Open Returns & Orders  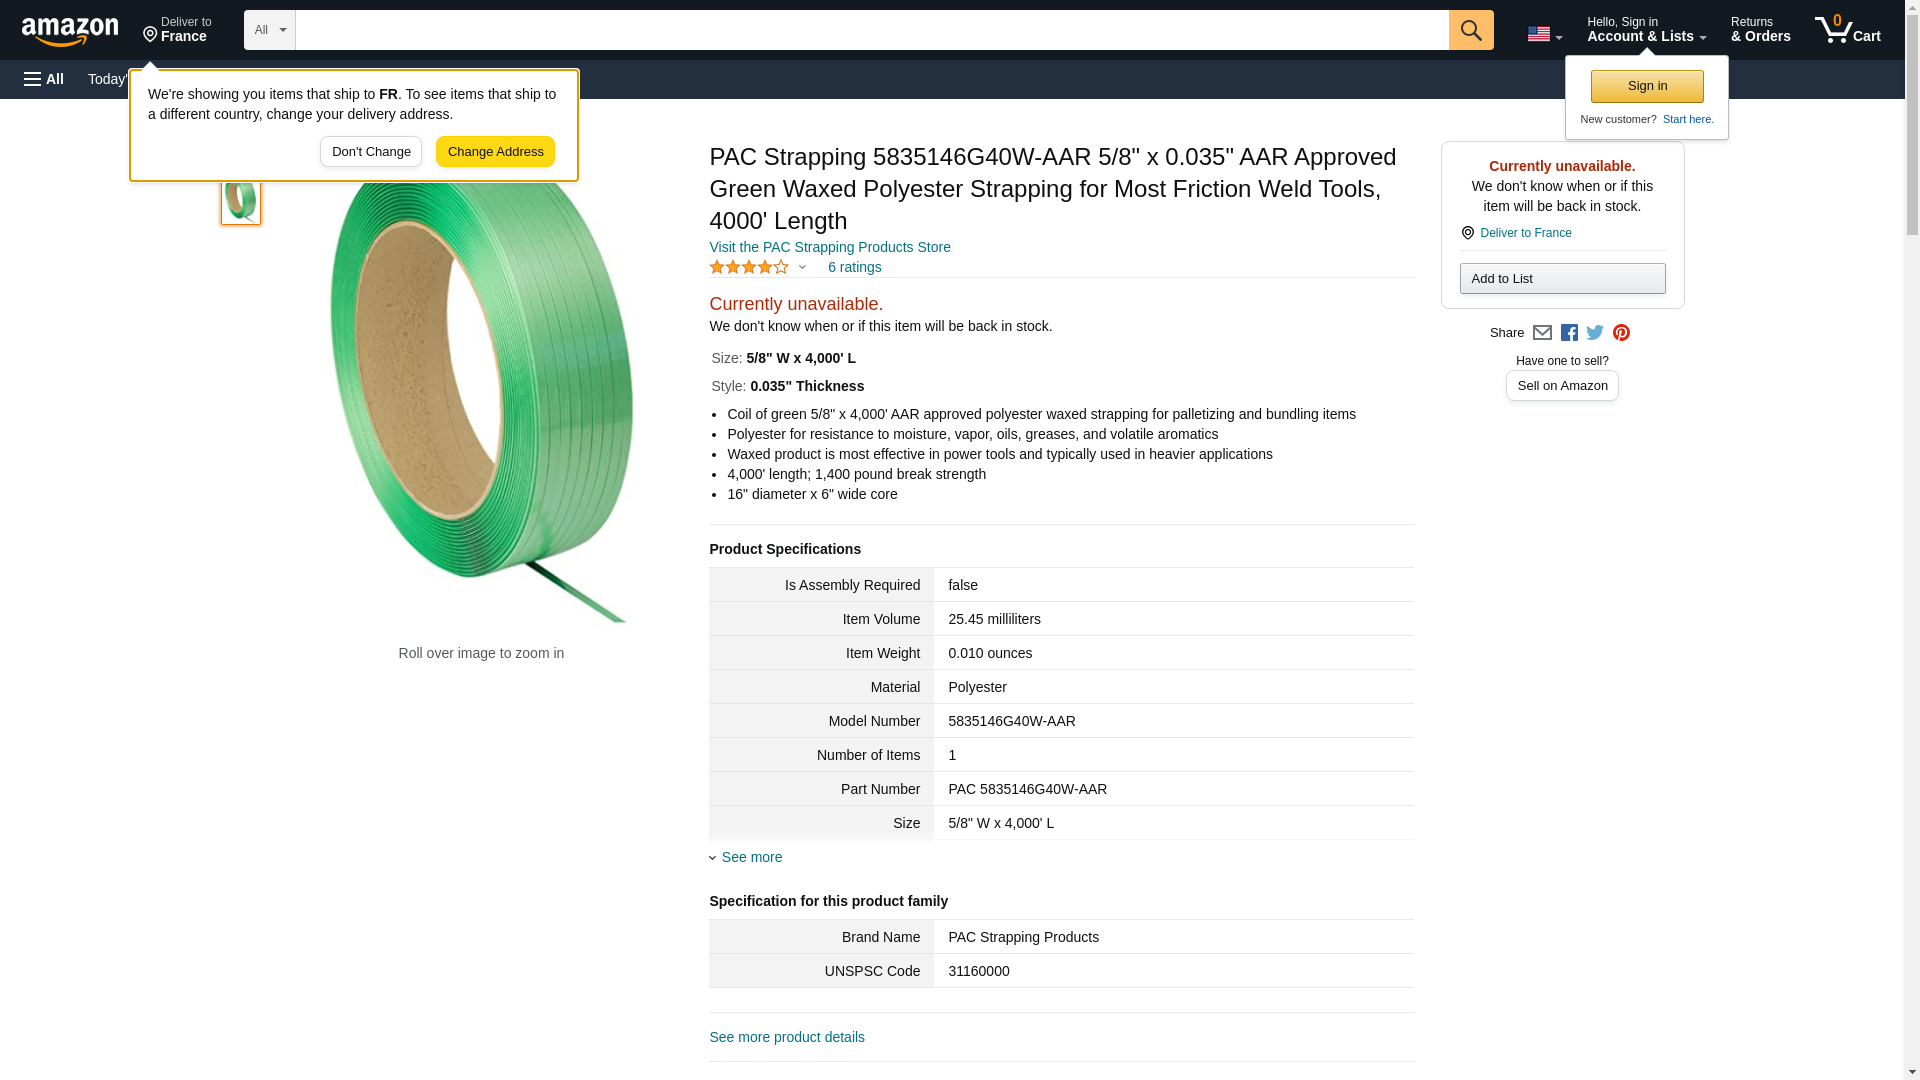1760,30
